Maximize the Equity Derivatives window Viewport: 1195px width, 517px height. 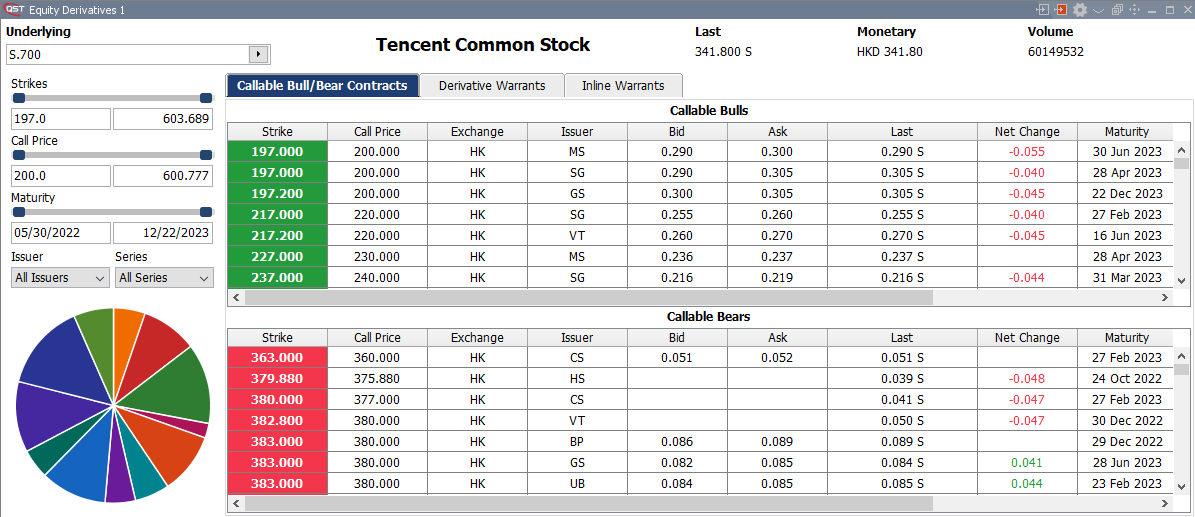click(x=1170, y=10)
